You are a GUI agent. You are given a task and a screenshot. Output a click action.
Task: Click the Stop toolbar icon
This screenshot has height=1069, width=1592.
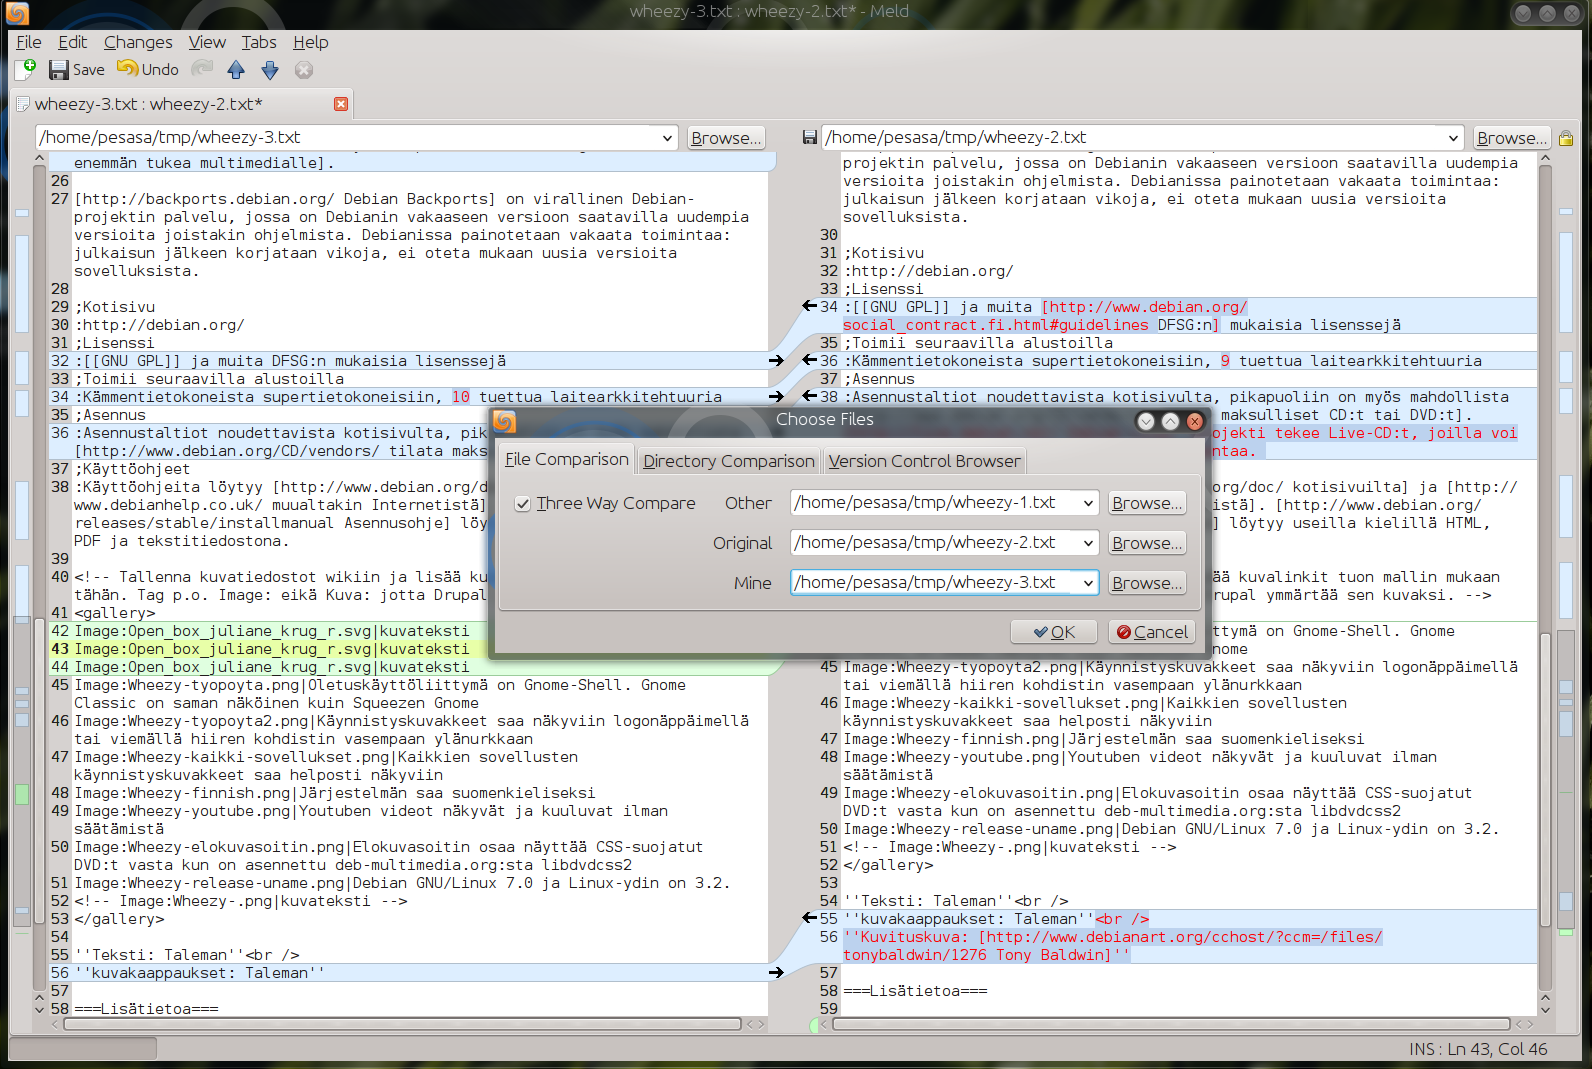coord(304,69)
